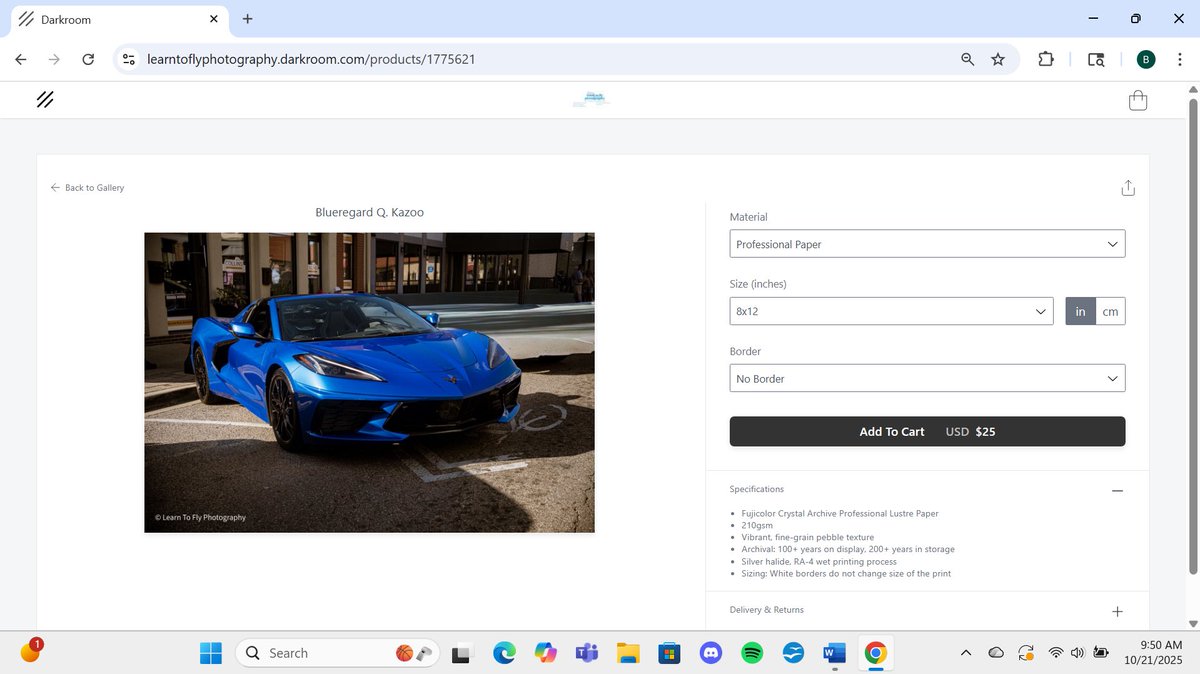The image size is (1200, 674).
Task: Open the shopping cart bag icon
Action: pos(1137,101)
